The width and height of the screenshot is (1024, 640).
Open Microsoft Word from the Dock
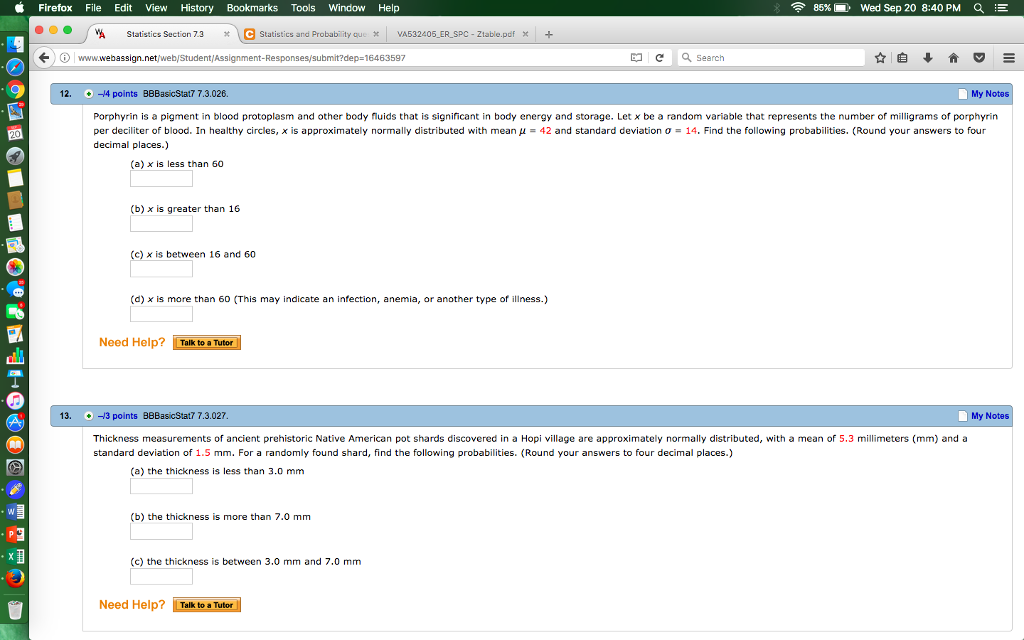(17, 511)
